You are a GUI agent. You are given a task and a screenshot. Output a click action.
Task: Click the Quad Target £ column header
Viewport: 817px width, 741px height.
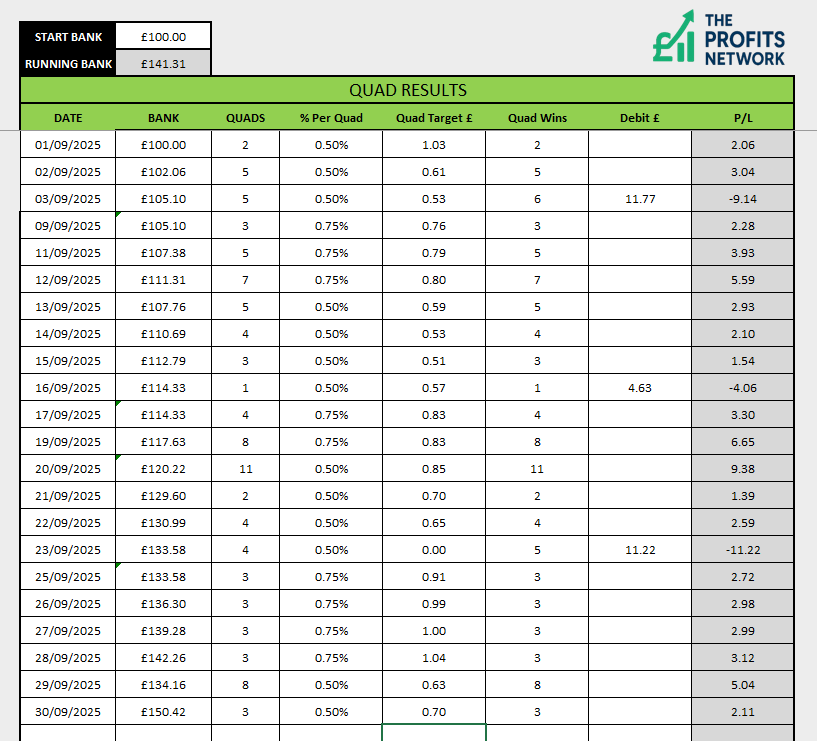coord(433,118)
